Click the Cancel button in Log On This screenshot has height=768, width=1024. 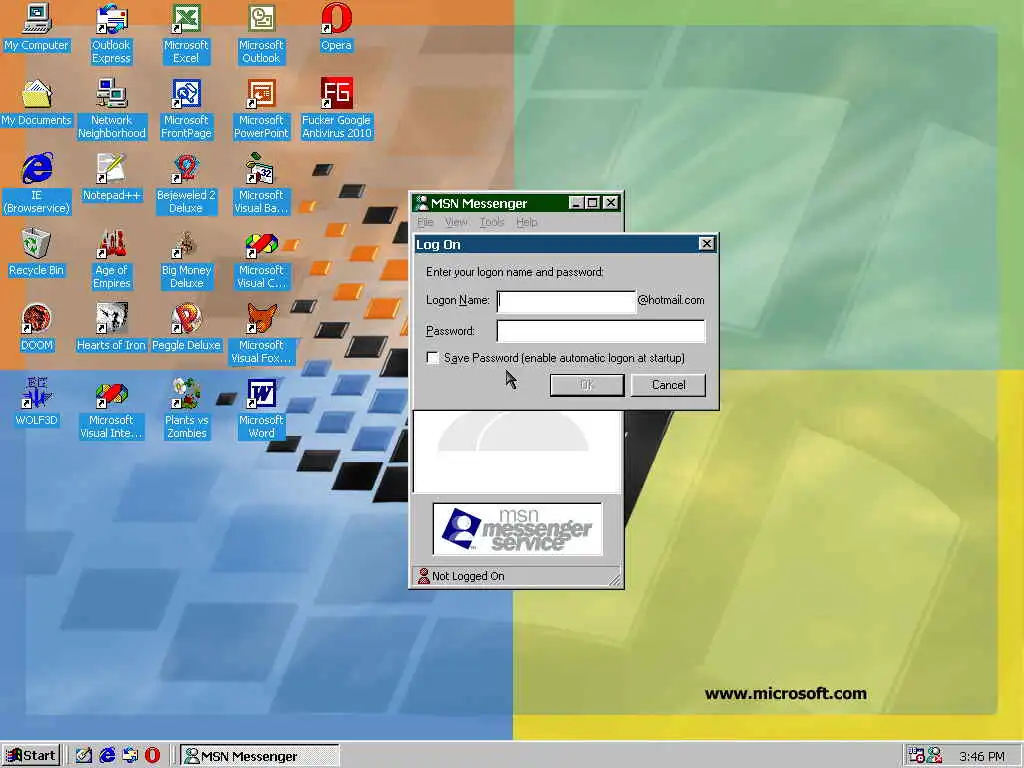pos(668,385)
